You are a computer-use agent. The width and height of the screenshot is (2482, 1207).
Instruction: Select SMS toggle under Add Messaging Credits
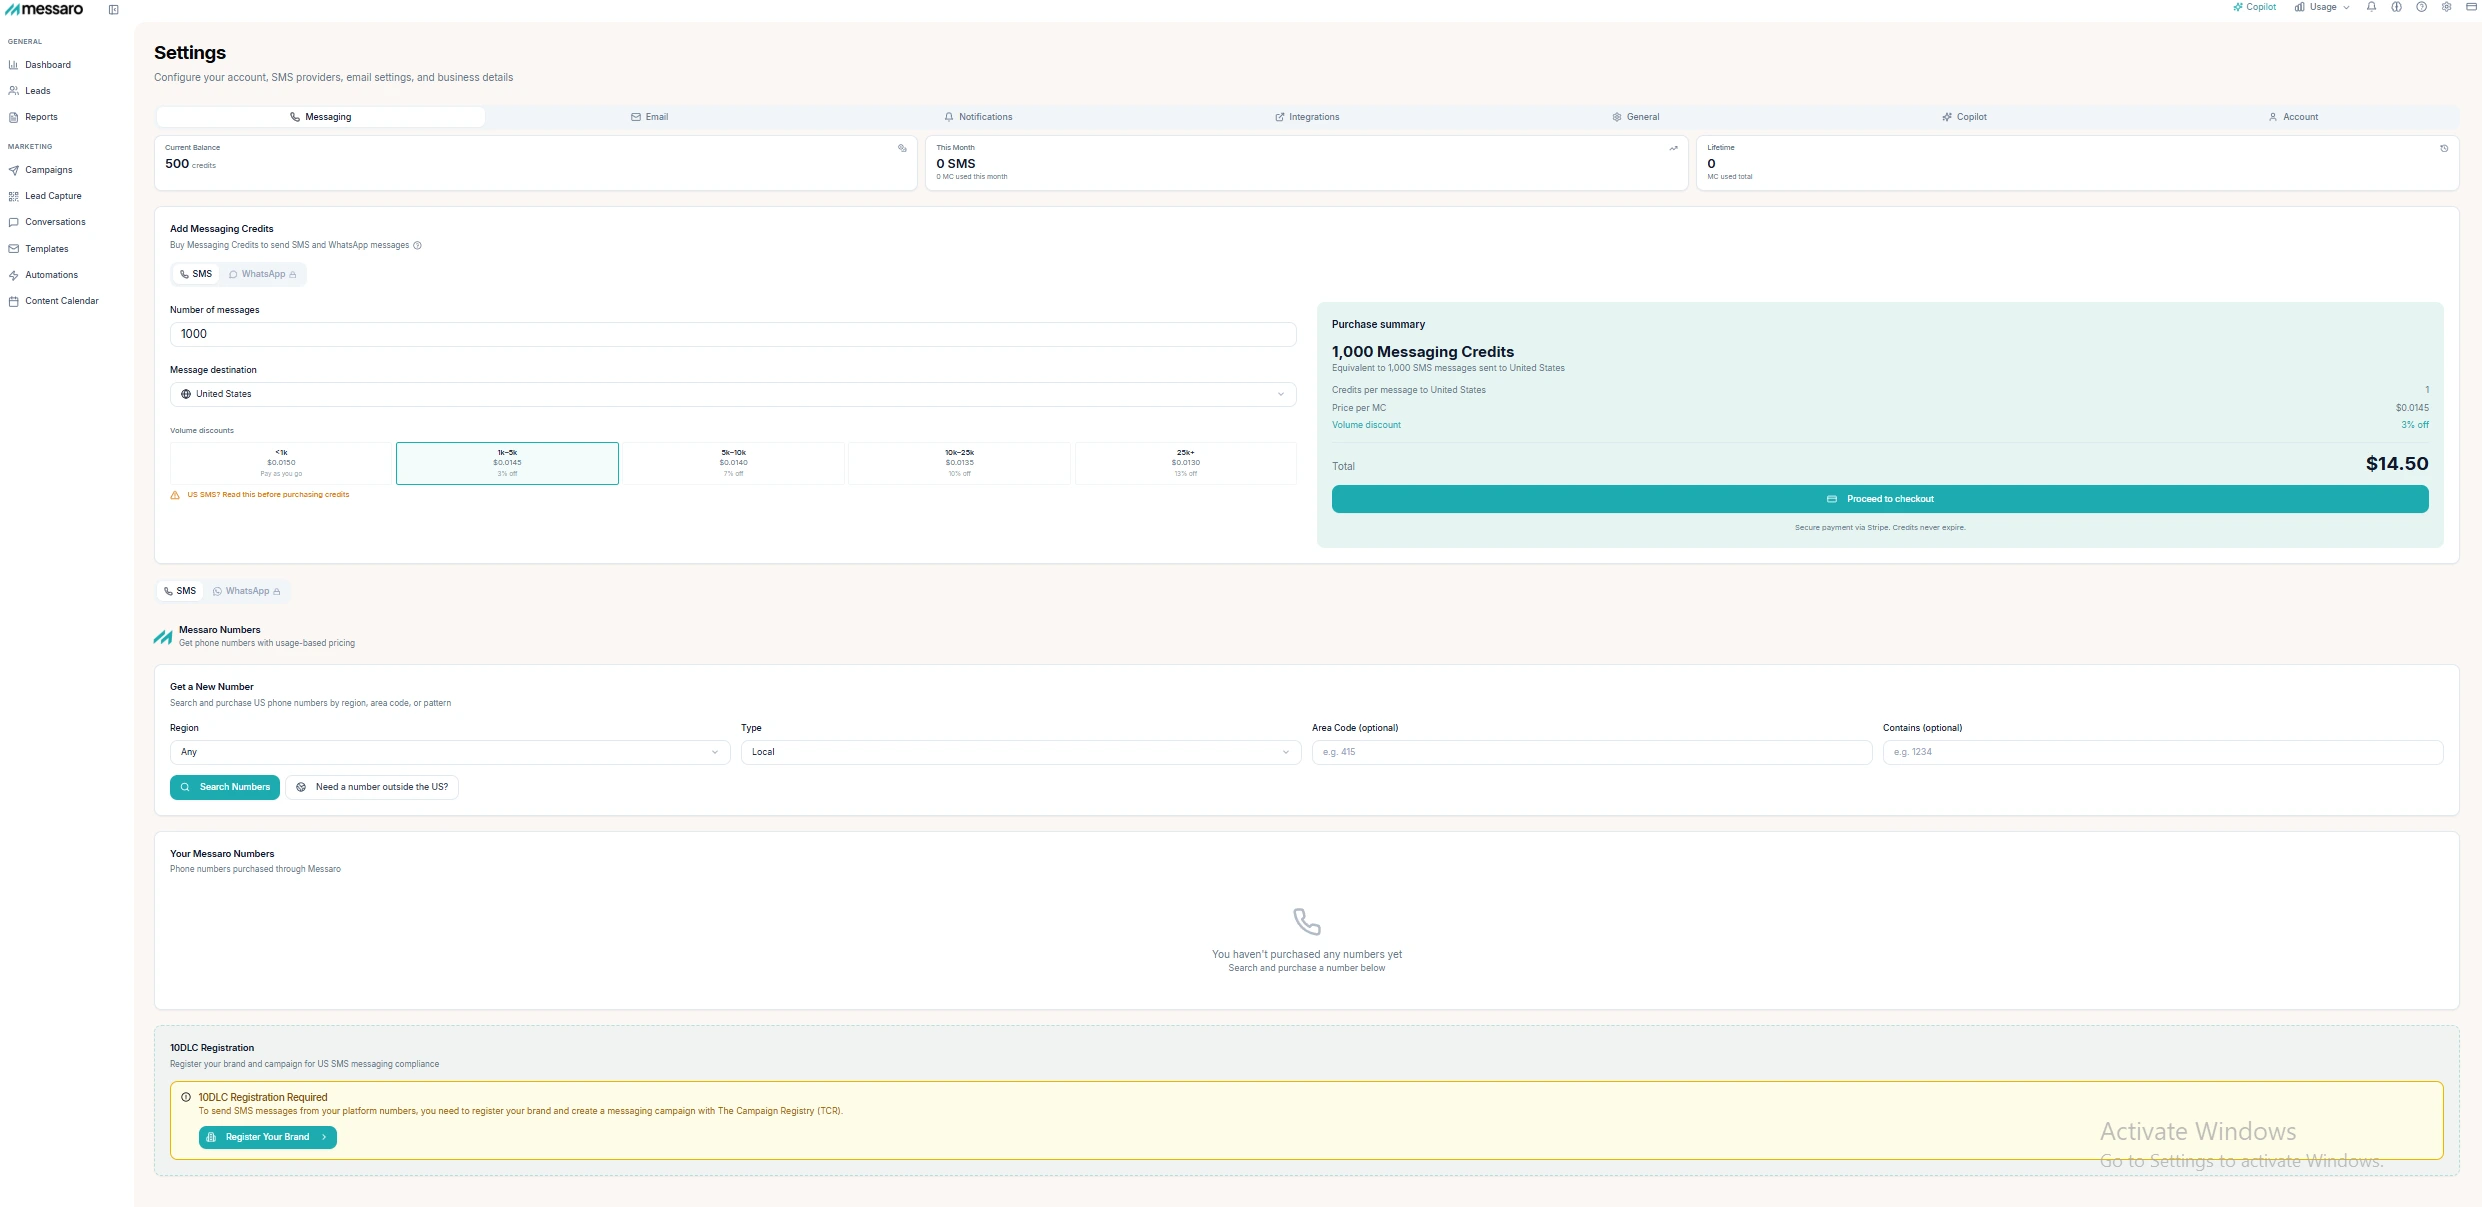[x=196, y=274]
